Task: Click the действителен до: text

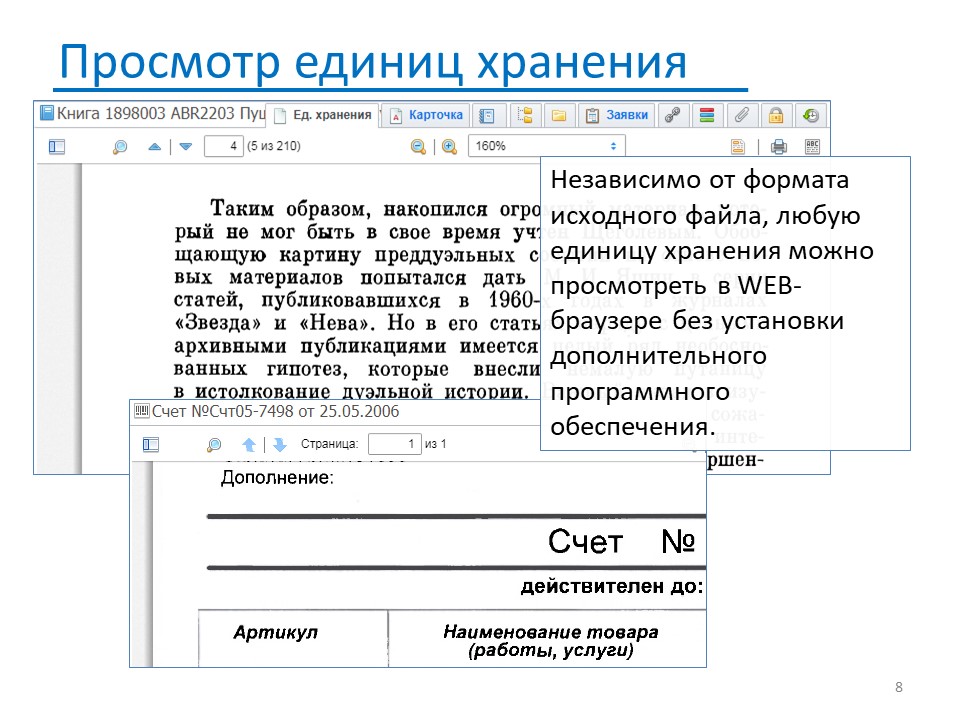Action: point(612,587)
